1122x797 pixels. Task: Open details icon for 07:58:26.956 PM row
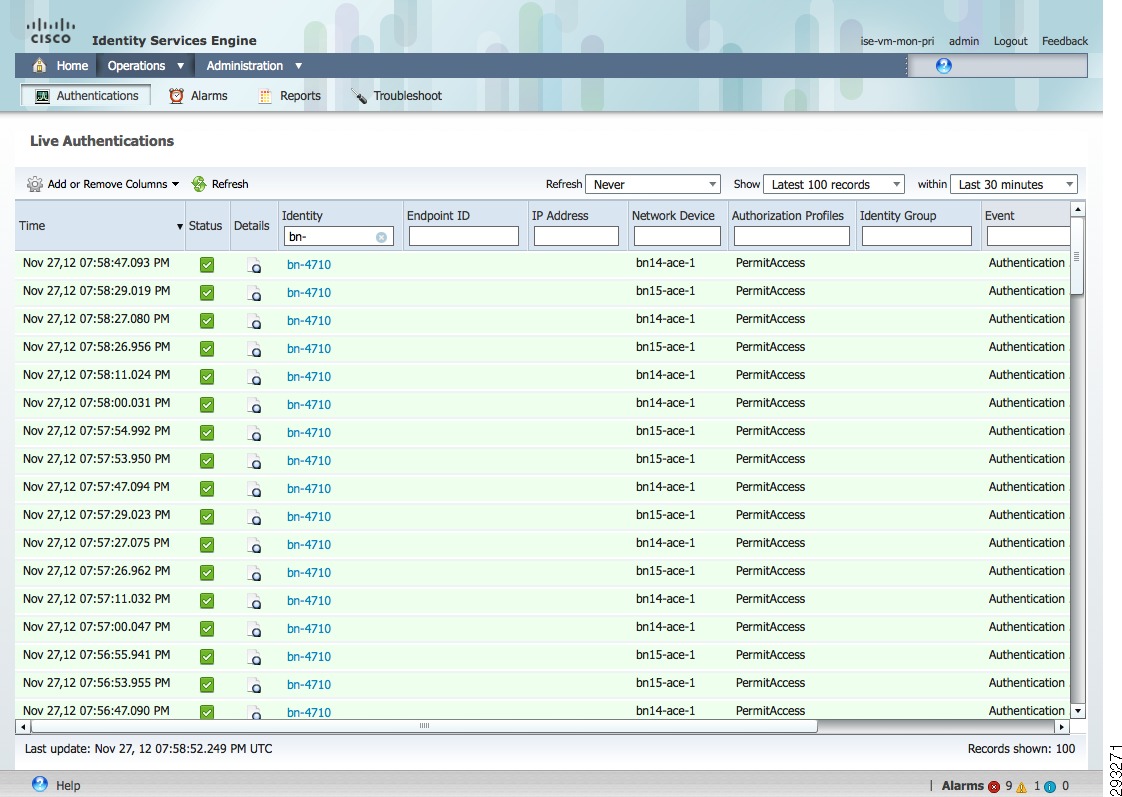pos(254,348)
